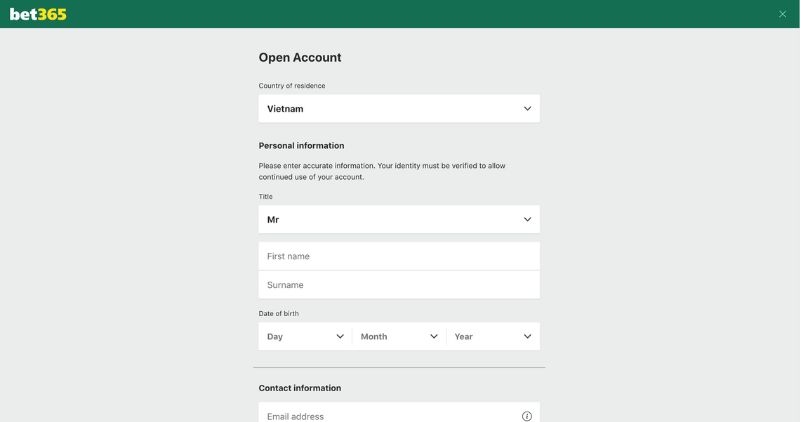Screen dimensions: 800x422
Task: Focus the Email address field
Action: [399, 412]
